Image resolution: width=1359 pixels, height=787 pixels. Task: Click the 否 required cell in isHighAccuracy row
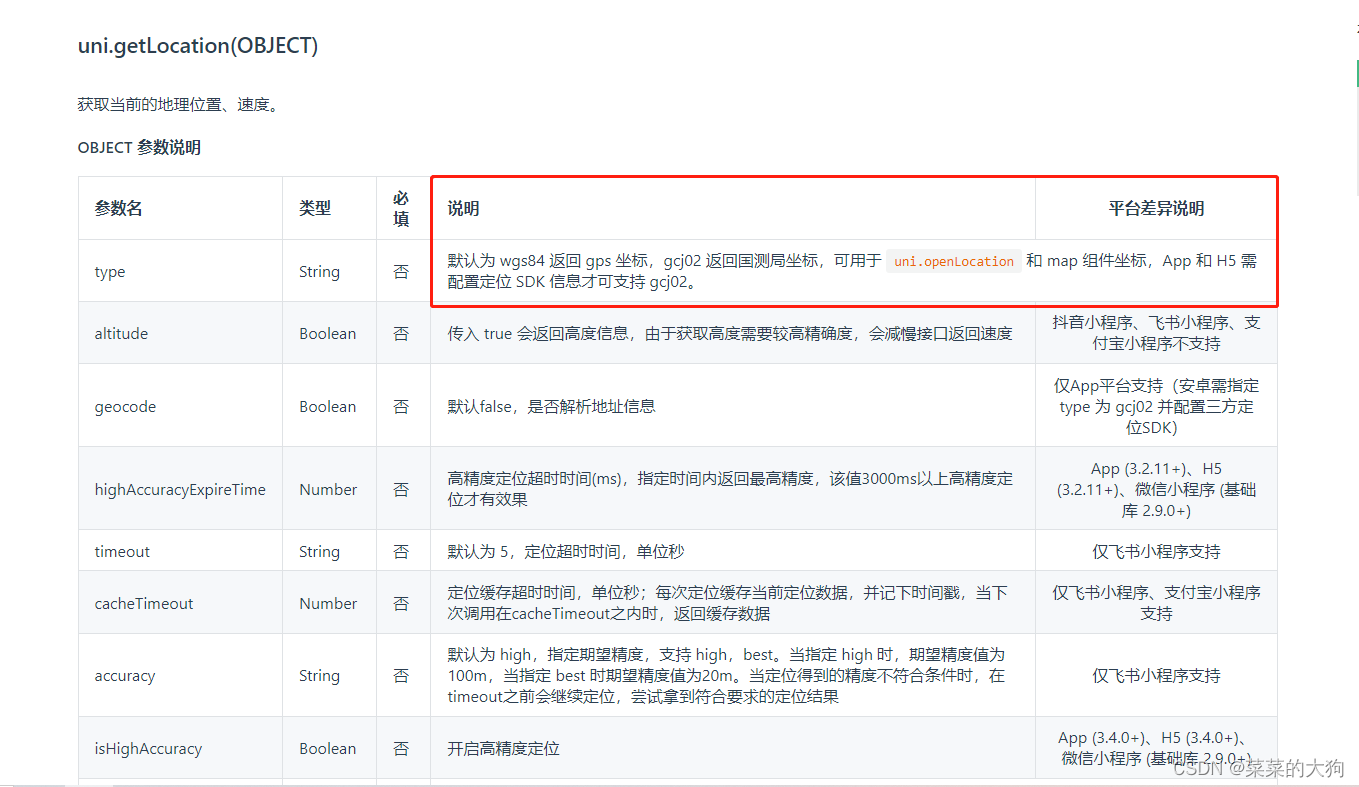pyautogui.click(x=401, y=748)
